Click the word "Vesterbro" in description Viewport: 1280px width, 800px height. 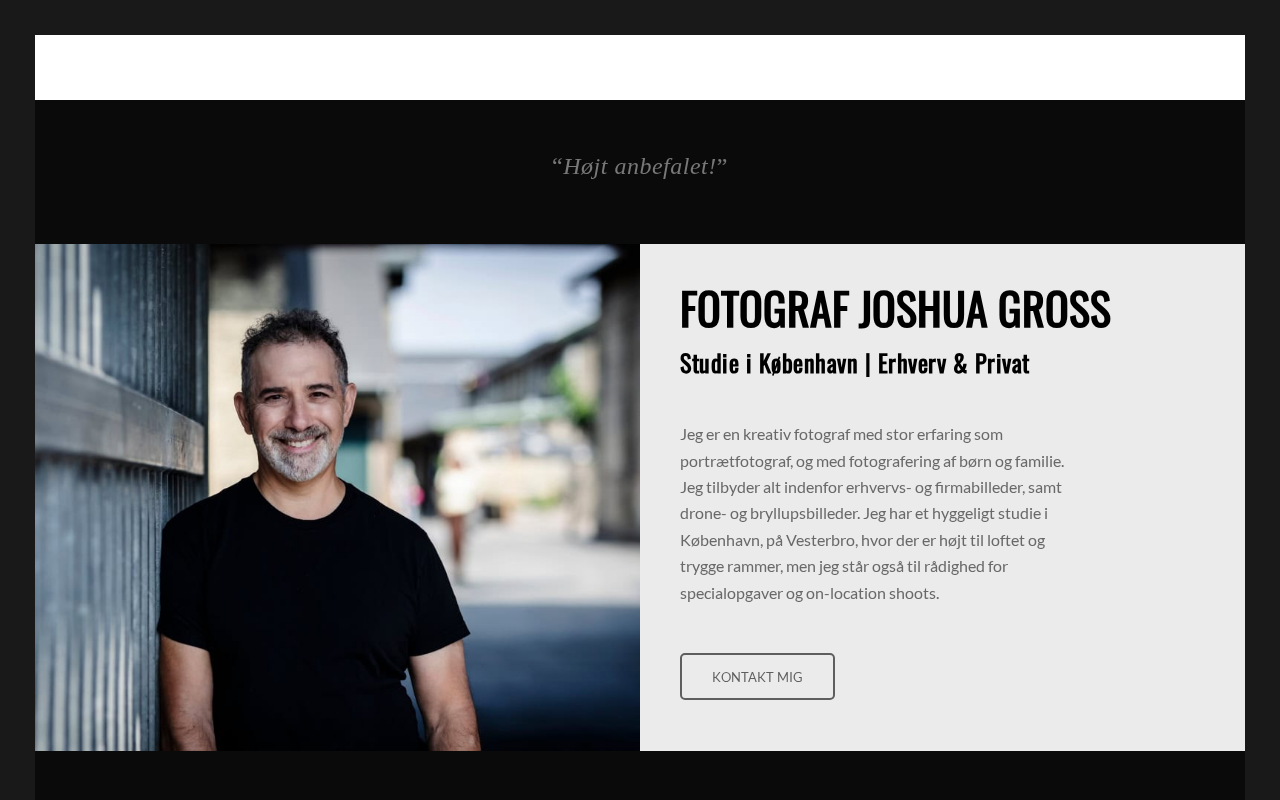822,540
